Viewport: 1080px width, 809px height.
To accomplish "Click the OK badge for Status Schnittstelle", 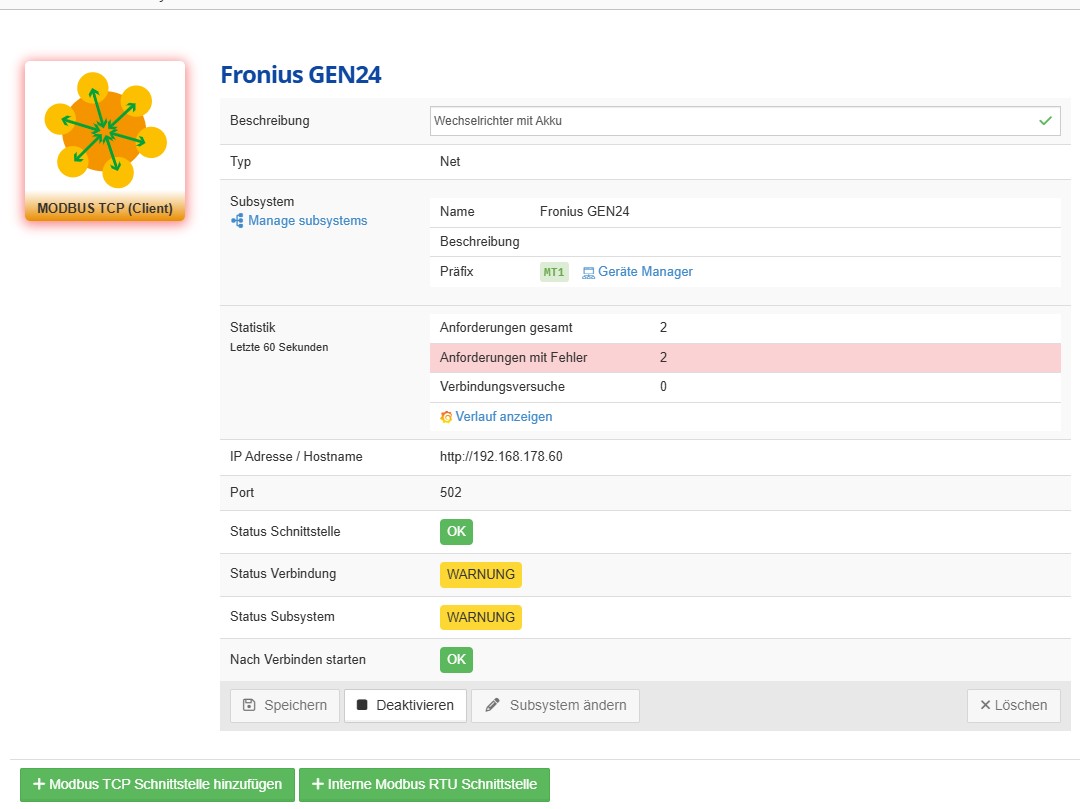I will coord(456,532).
